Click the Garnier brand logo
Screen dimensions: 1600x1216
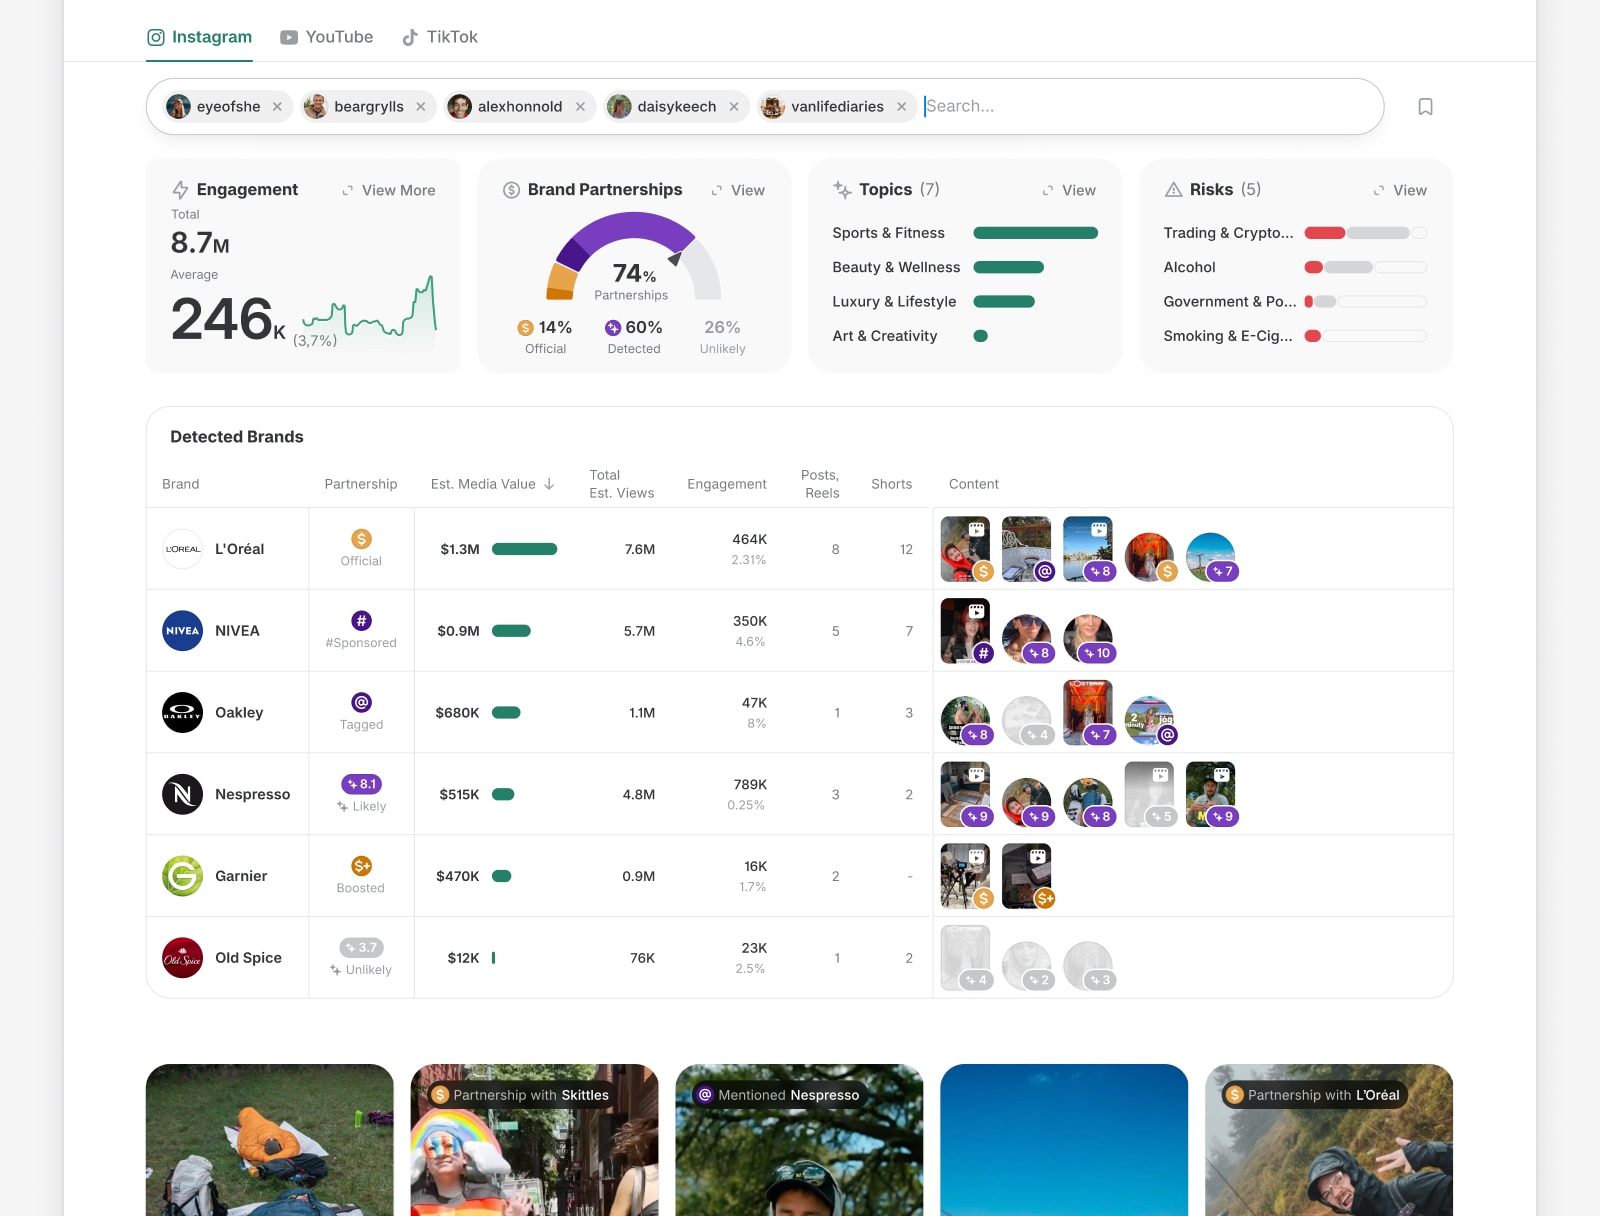pos(183,876)
